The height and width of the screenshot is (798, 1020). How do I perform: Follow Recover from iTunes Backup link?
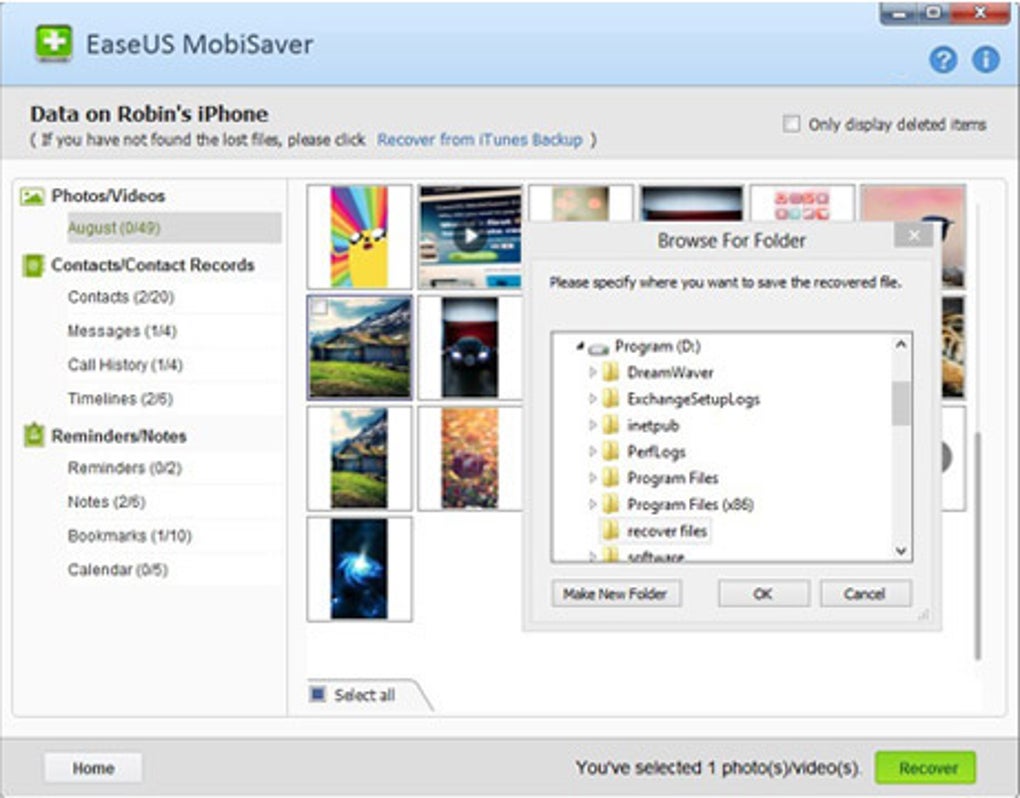pyautogui.click(x=479, y=140)
